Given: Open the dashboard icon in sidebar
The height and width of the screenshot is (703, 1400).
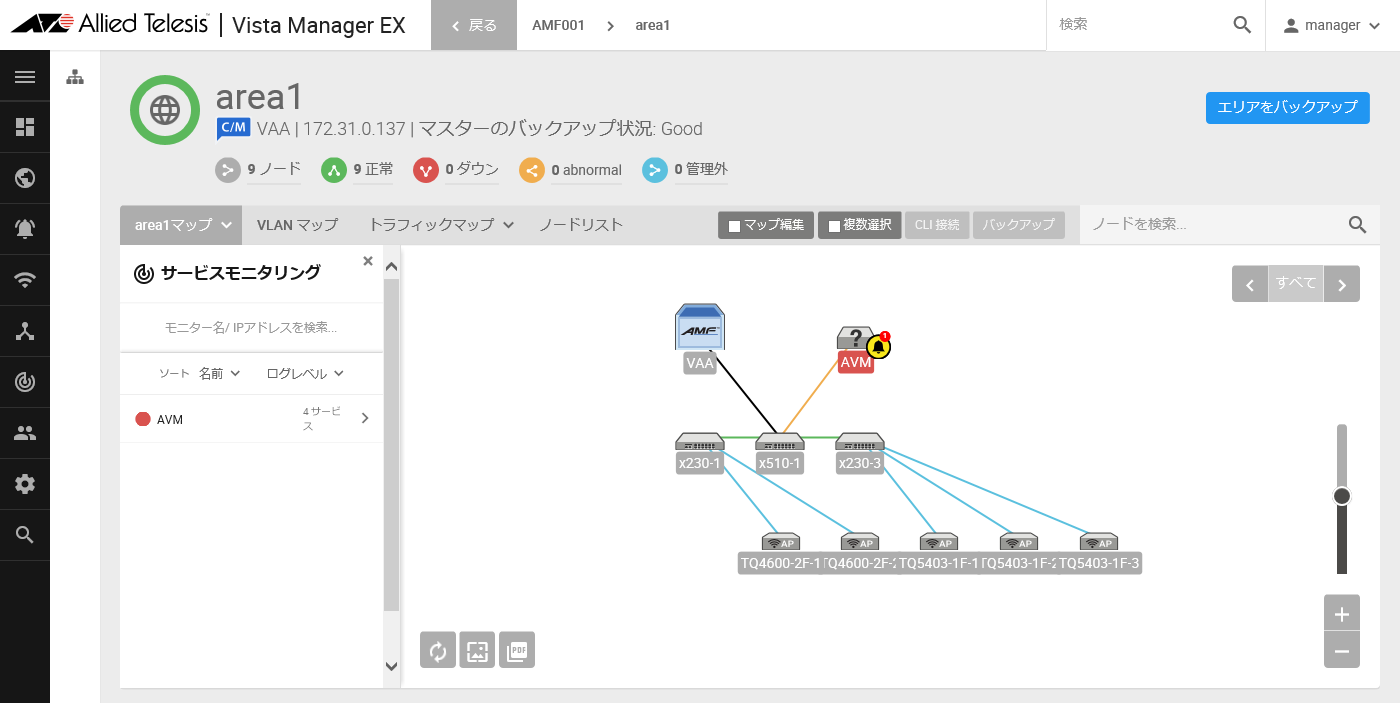Looking at the screenshot, I should [x=25, y=127].
